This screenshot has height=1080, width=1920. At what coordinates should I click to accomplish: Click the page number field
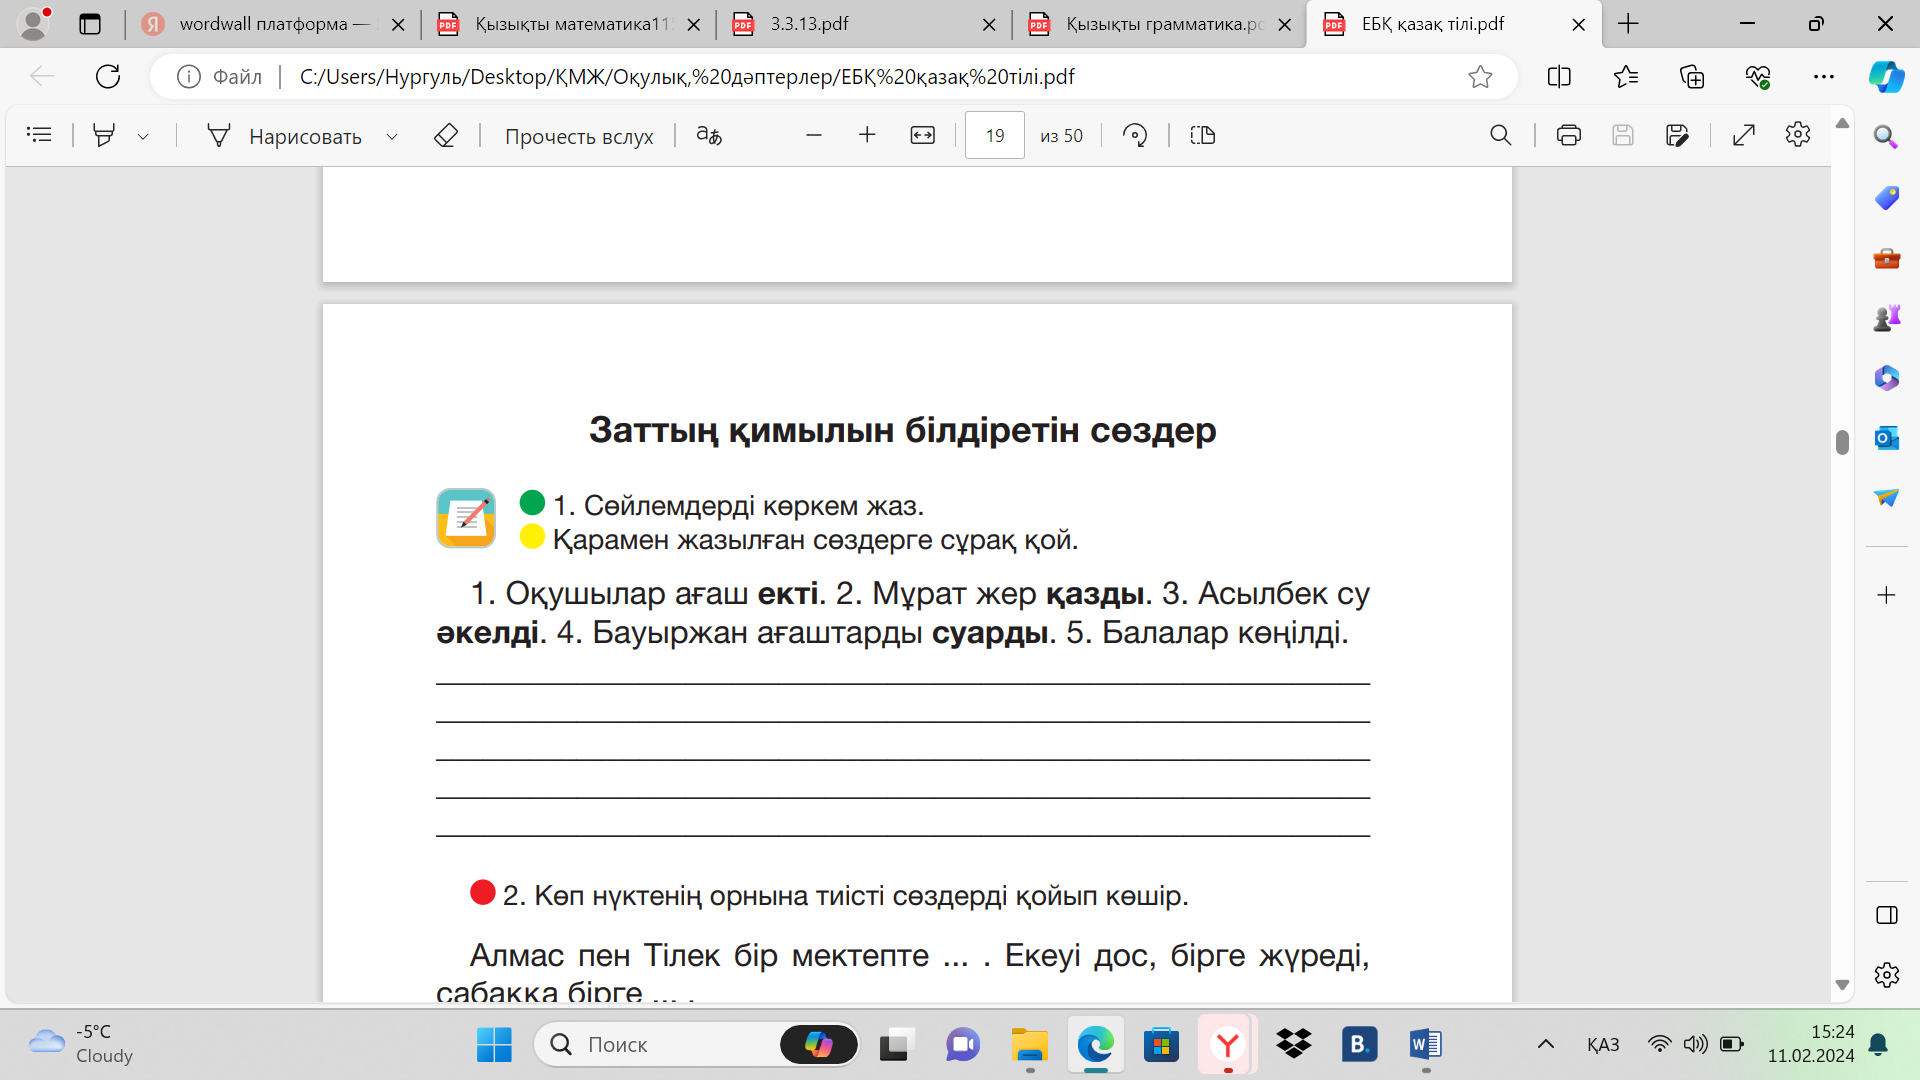tap(994, 135)
